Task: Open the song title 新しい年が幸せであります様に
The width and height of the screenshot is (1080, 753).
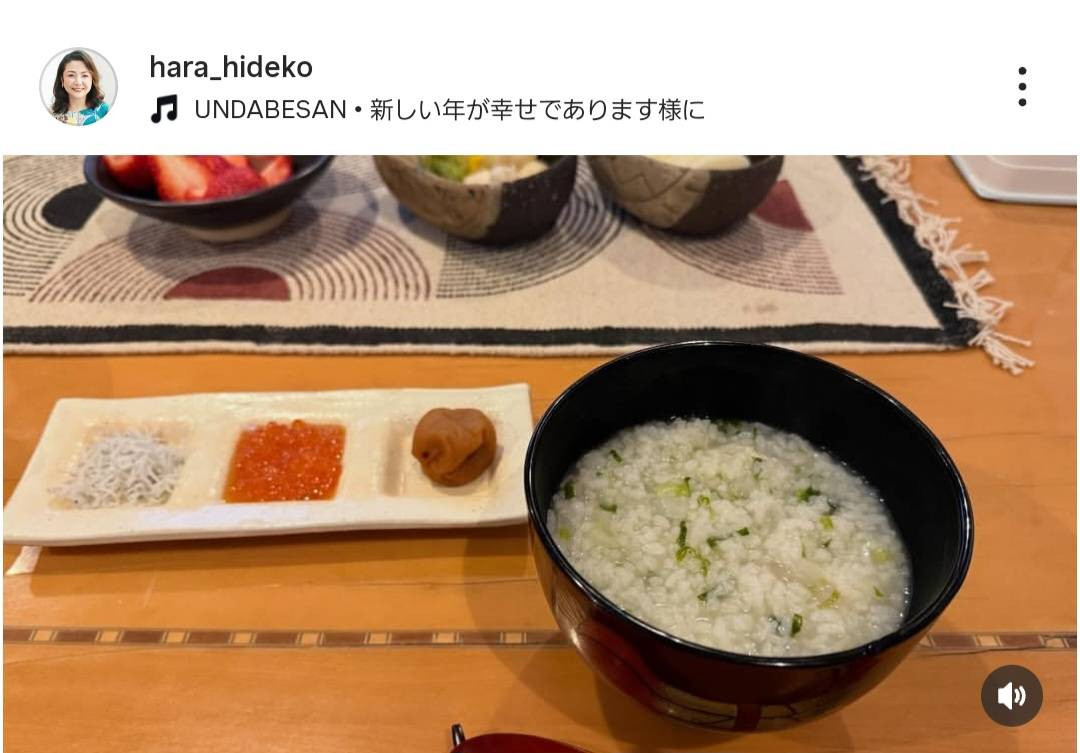Action: tap(537, 110)
